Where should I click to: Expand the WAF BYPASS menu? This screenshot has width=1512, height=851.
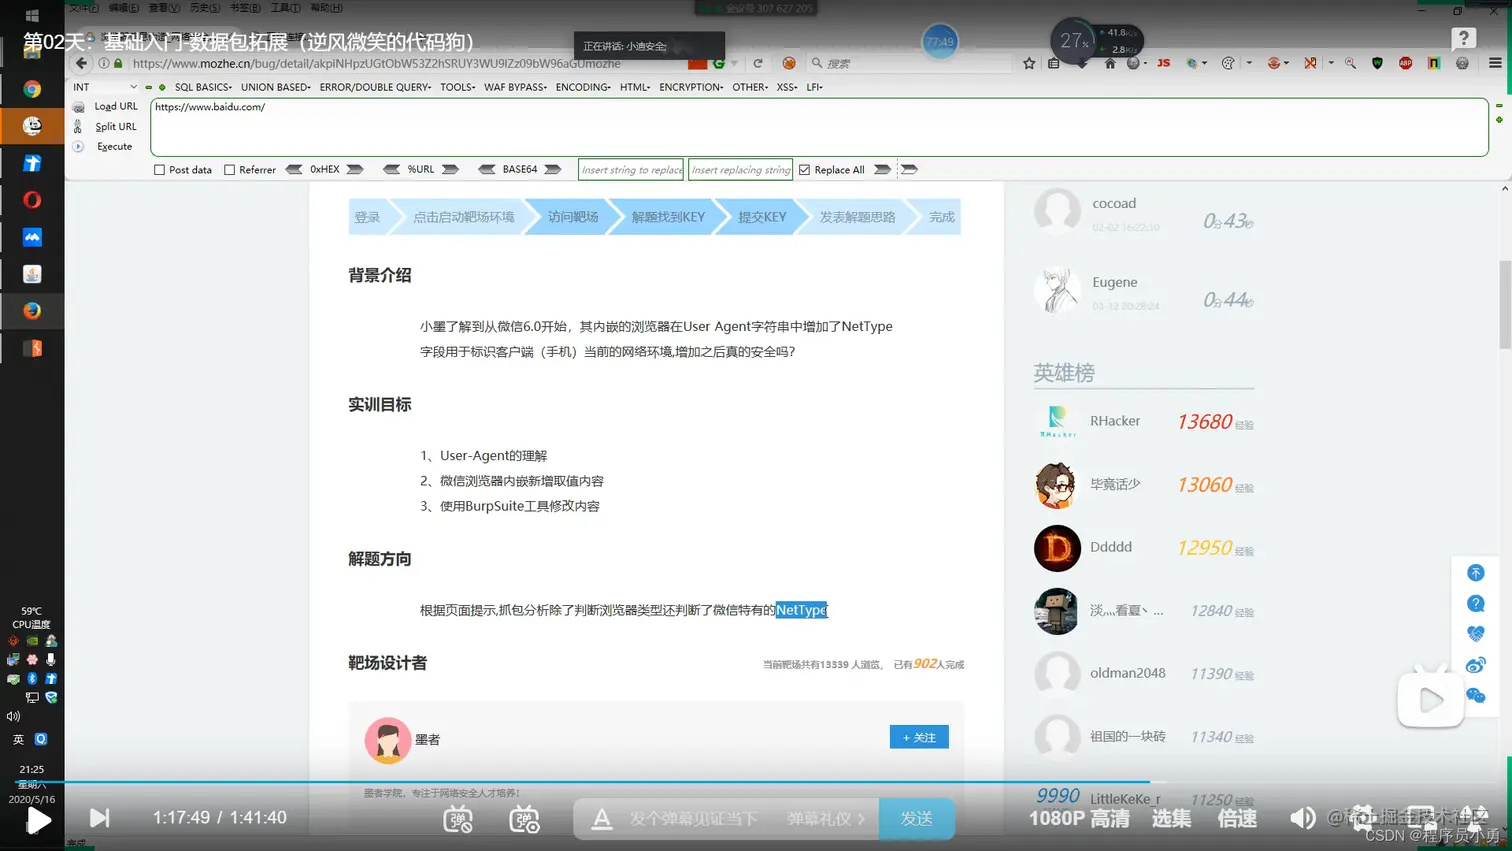(x=515, y=87)
